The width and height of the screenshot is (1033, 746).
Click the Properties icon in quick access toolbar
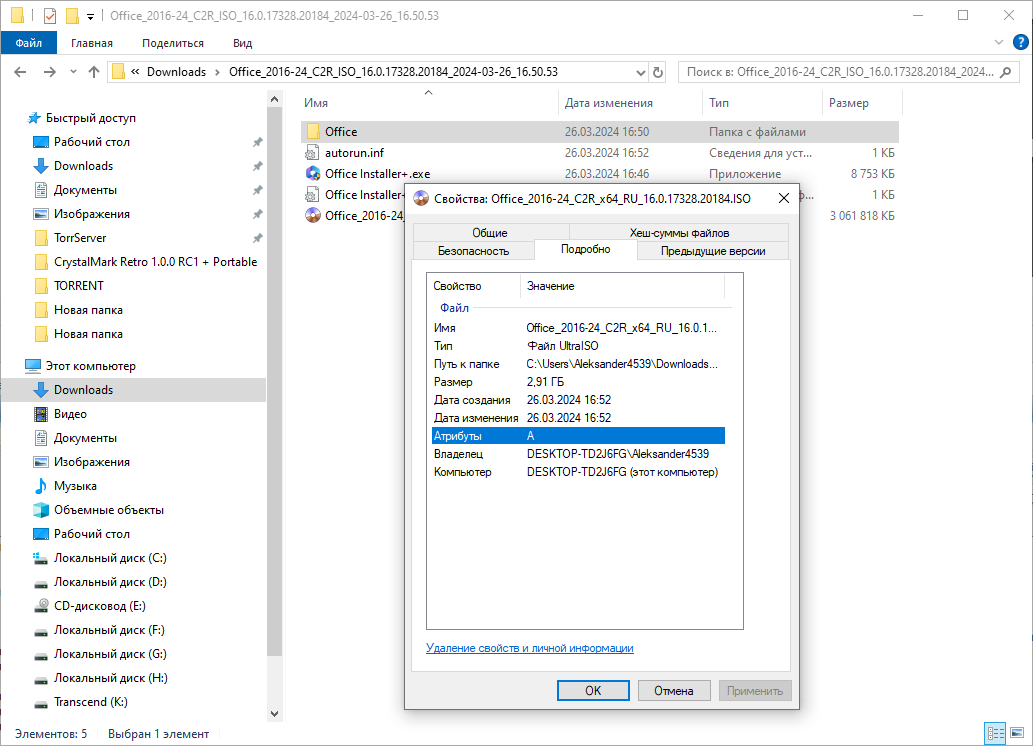(x=50, y=16)
